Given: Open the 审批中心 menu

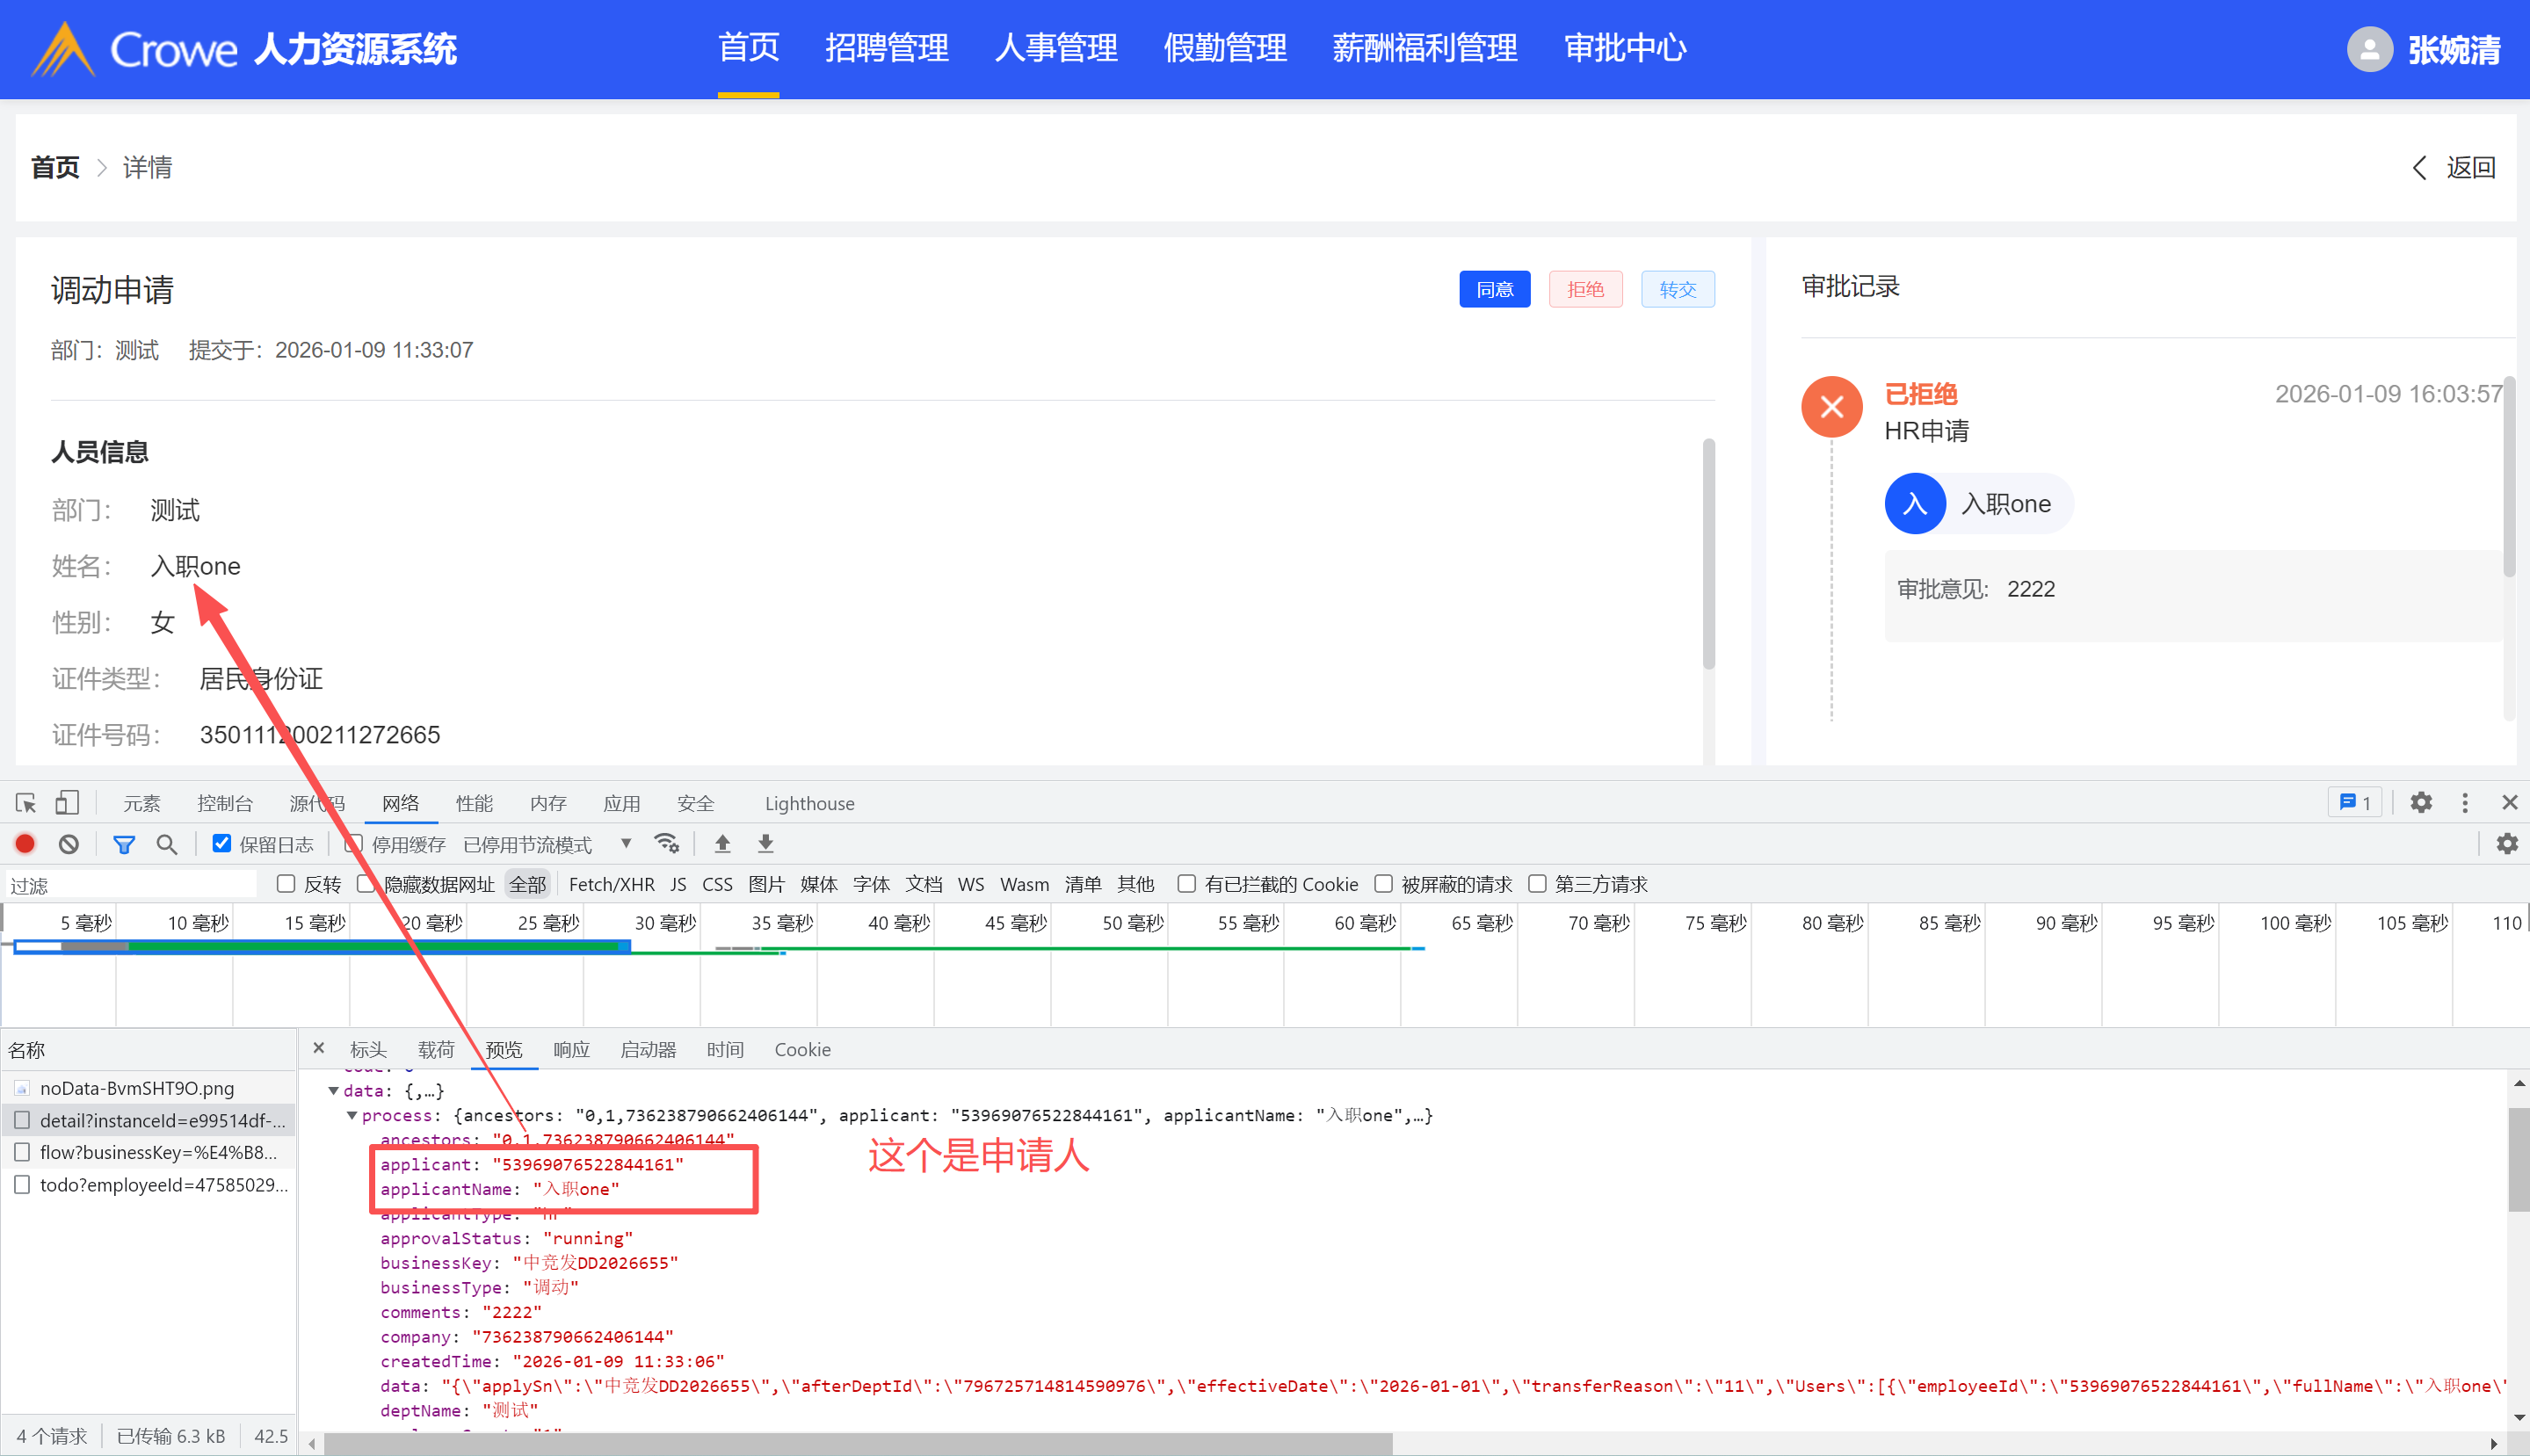Looking at the screenshot, I should coord(1624,48).
